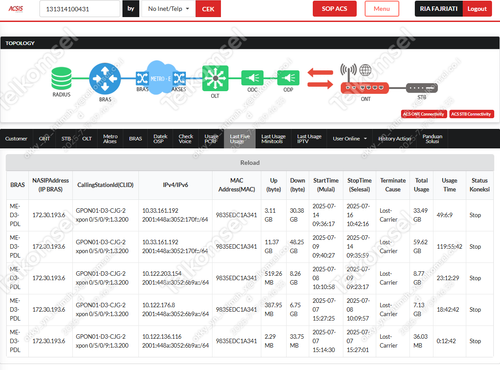Open the Check Voice tab
This screenshot has width=500, height=370.
point(185,138)
